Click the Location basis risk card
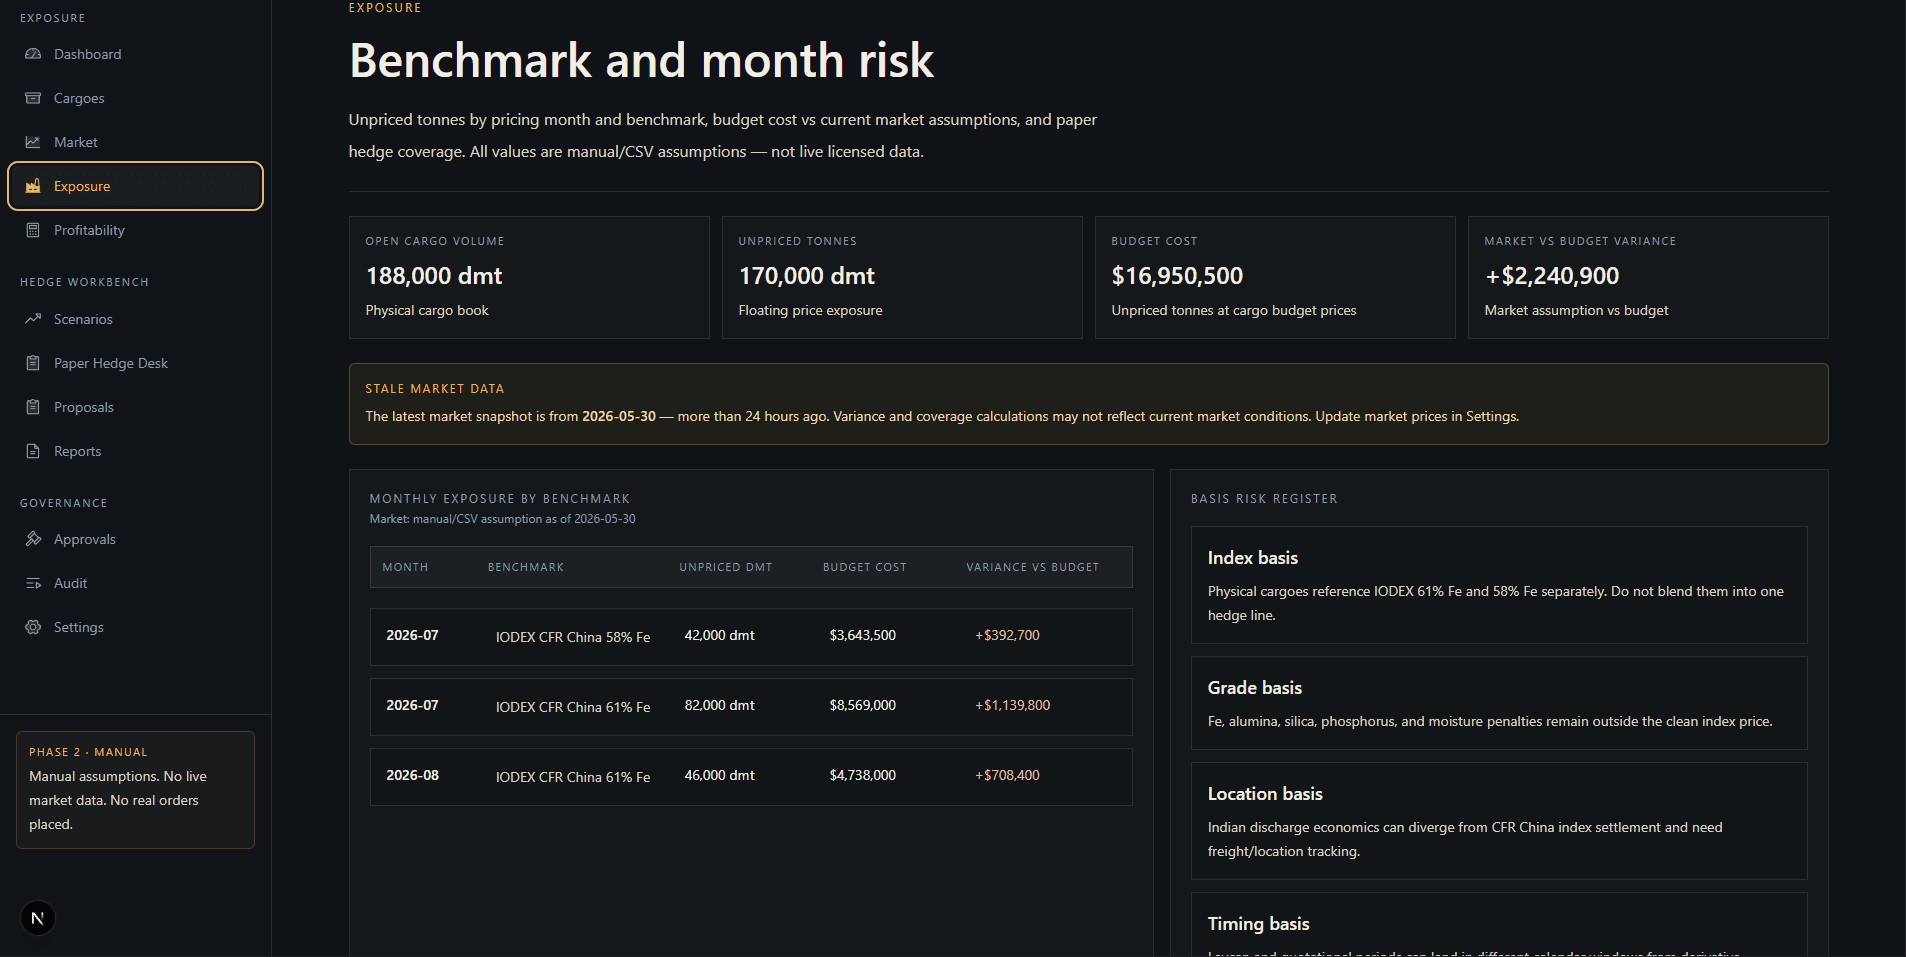1906x957 pixels. tap(1499, 821)
